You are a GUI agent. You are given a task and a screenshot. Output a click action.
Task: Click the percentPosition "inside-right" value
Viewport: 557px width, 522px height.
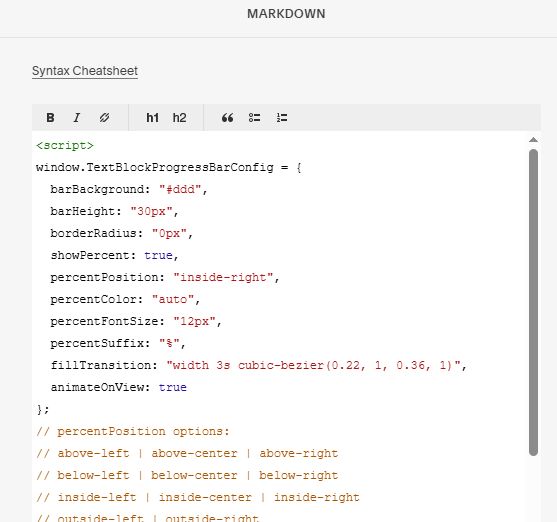[223, 278]
